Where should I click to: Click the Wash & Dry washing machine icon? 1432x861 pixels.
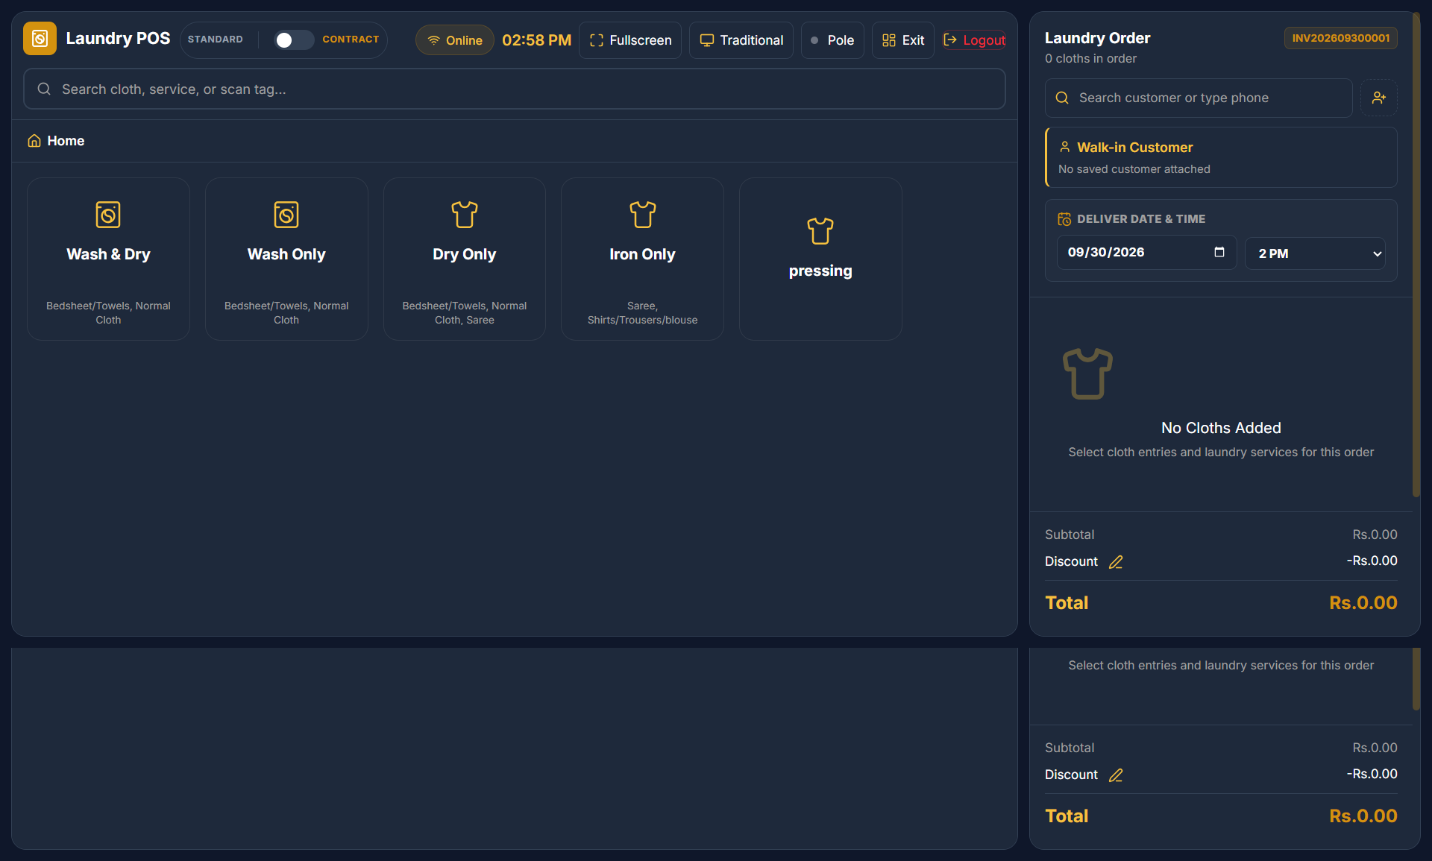pos(108,214)
